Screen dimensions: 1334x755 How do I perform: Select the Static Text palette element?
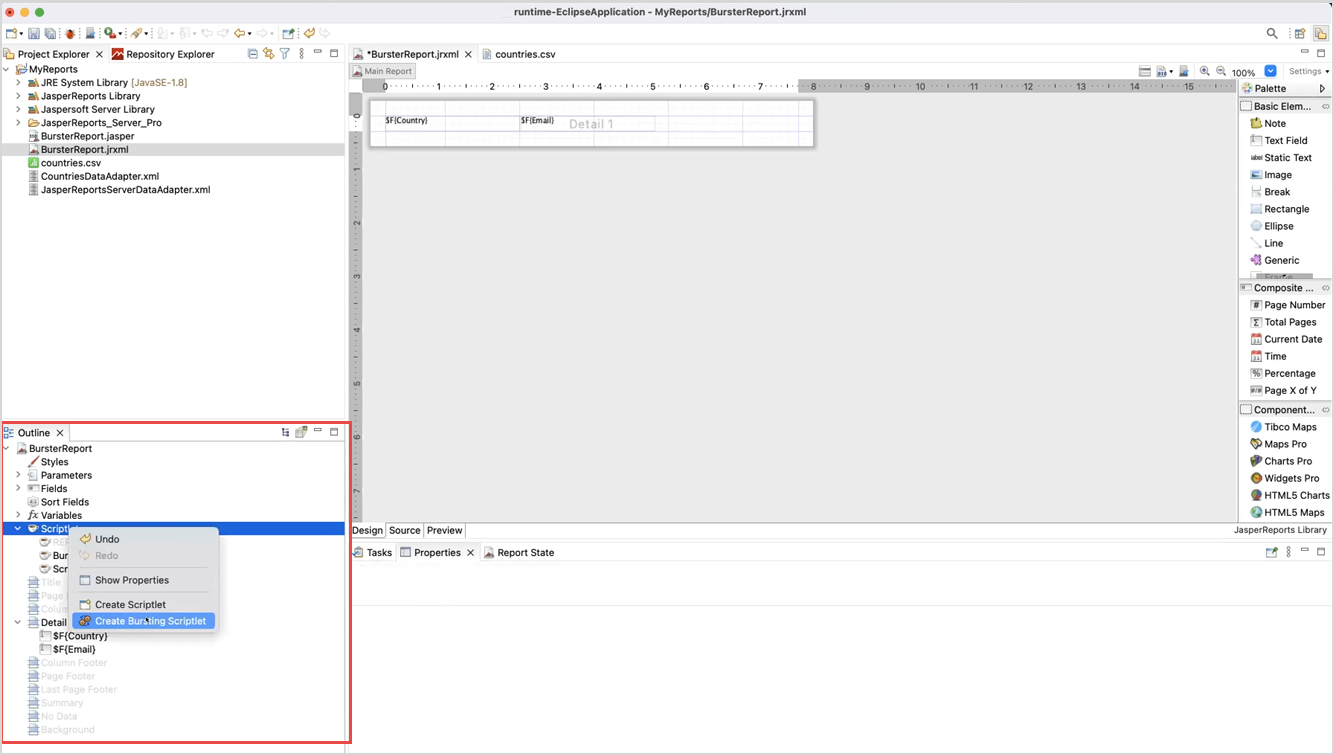pyautogui.click(x=1281, y=157)
